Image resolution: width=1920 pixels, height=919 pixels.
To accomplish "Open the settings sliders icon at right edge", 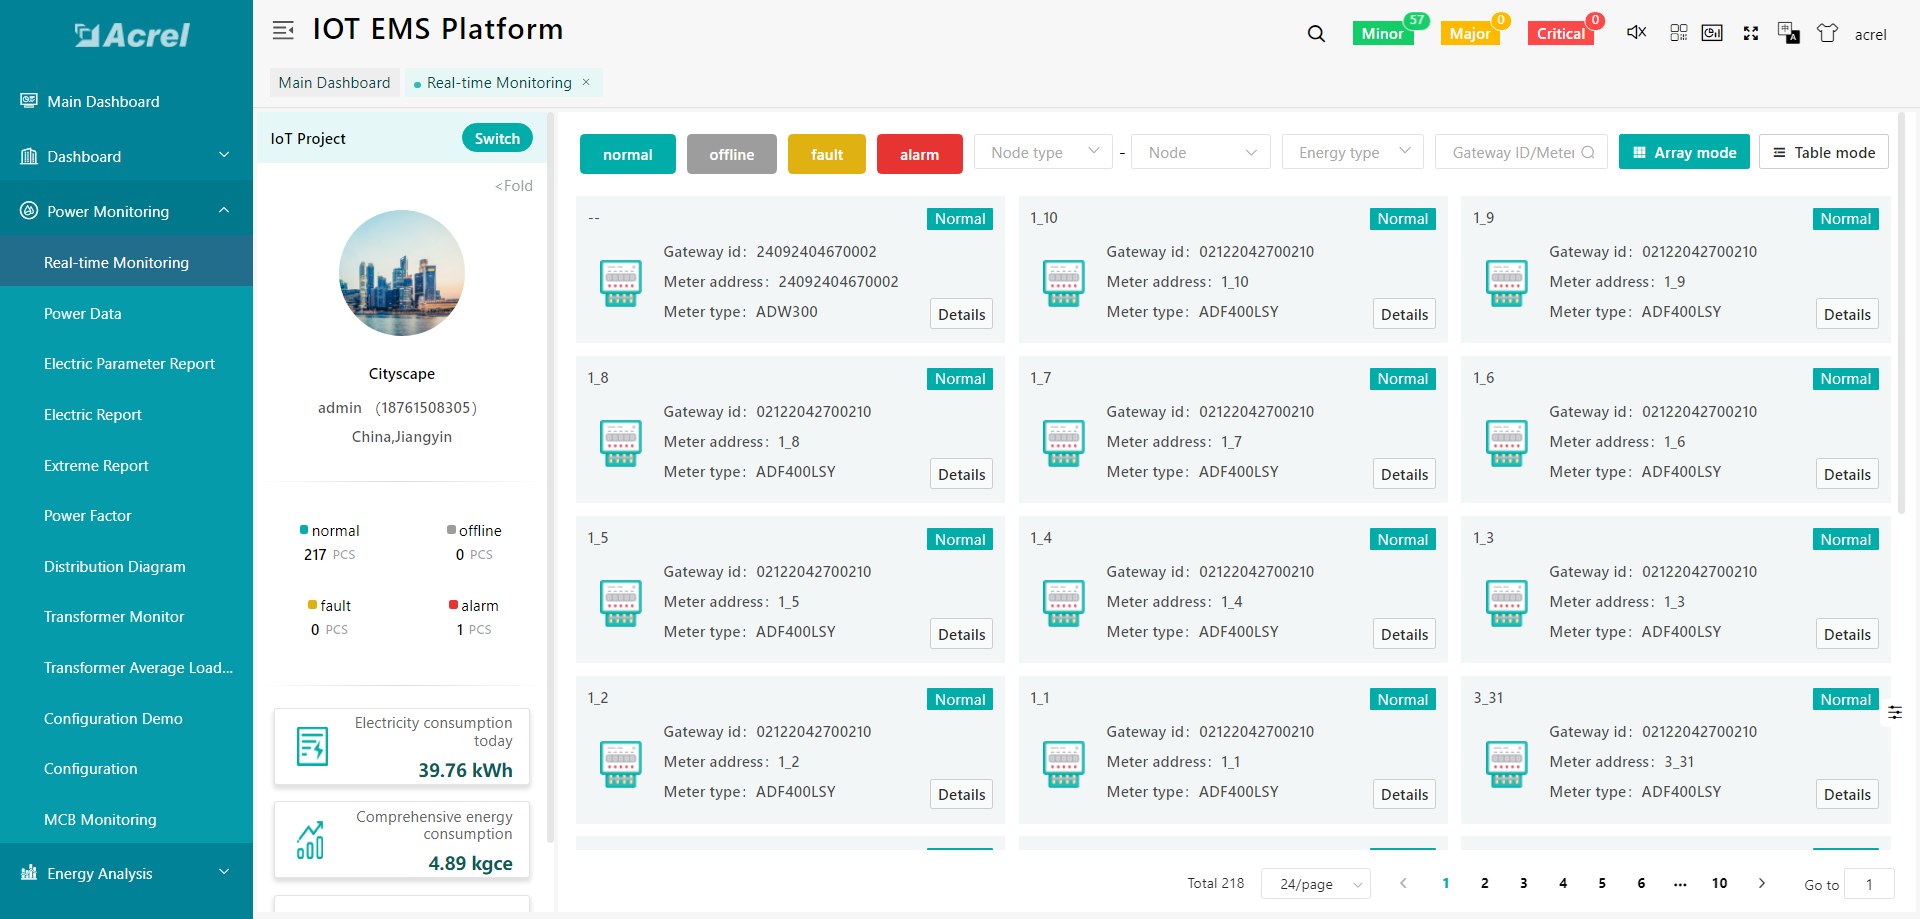I will coord(1895,712).
